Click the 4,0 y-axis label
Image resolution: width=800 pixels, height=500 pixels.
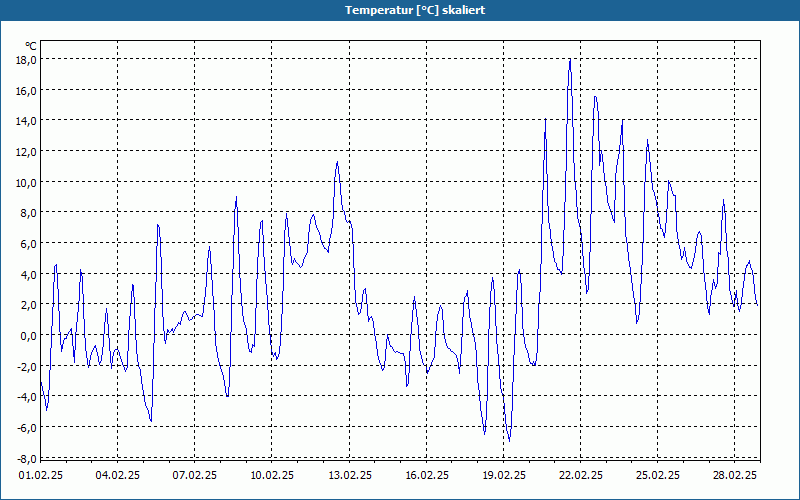(29, 274)
